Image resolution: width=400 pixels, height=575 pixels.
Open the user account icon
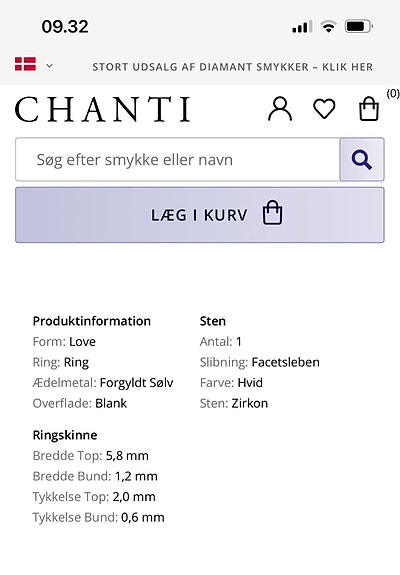280,109
